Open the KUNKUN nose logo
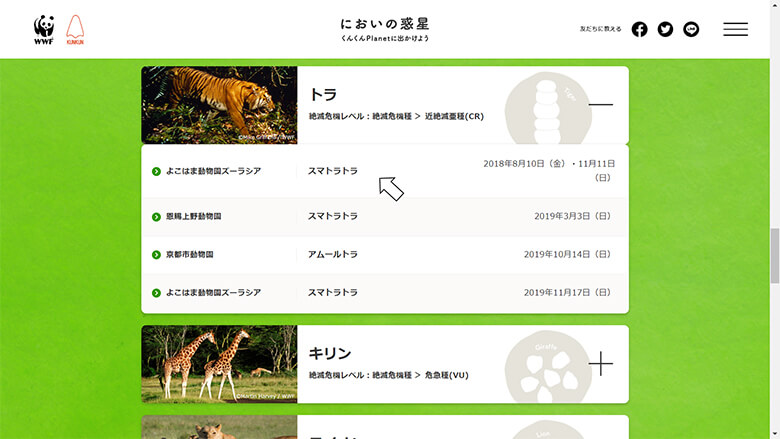 (75, 29)
